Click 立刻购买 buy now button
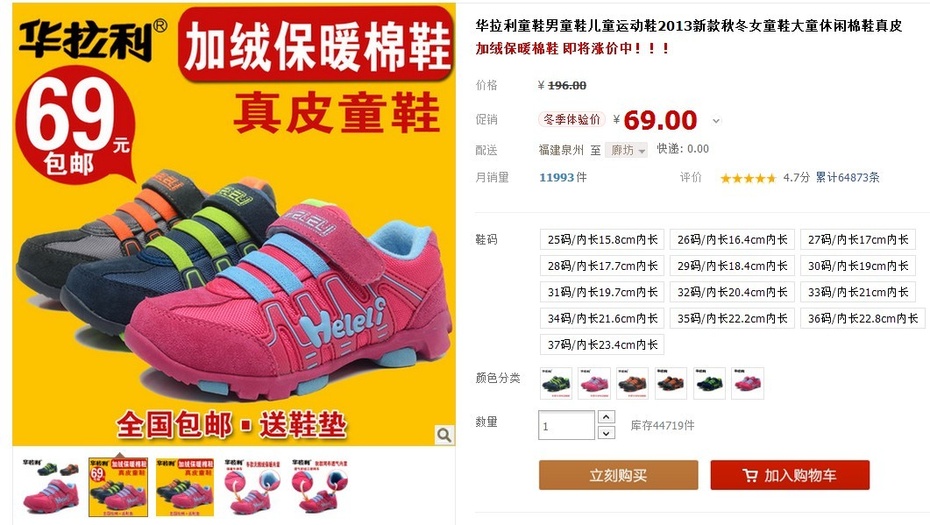930x525 pixels. [618, 475]
